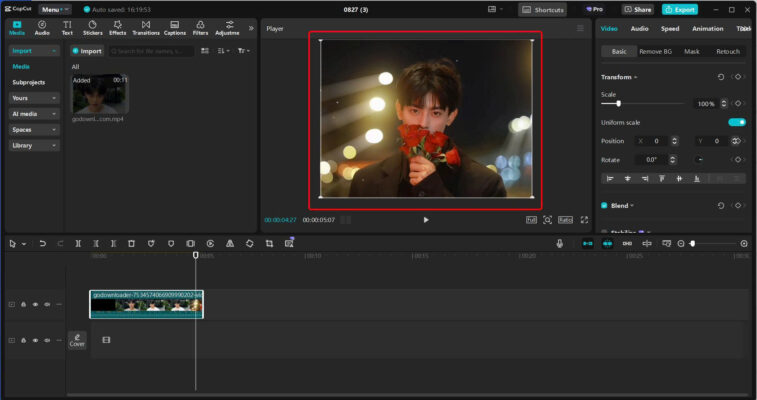Click the Mirror flip icon in the timeline toolbar
The width and height of the screenshot is (757, 400).
pyautogui.click(x=230, y=244)
